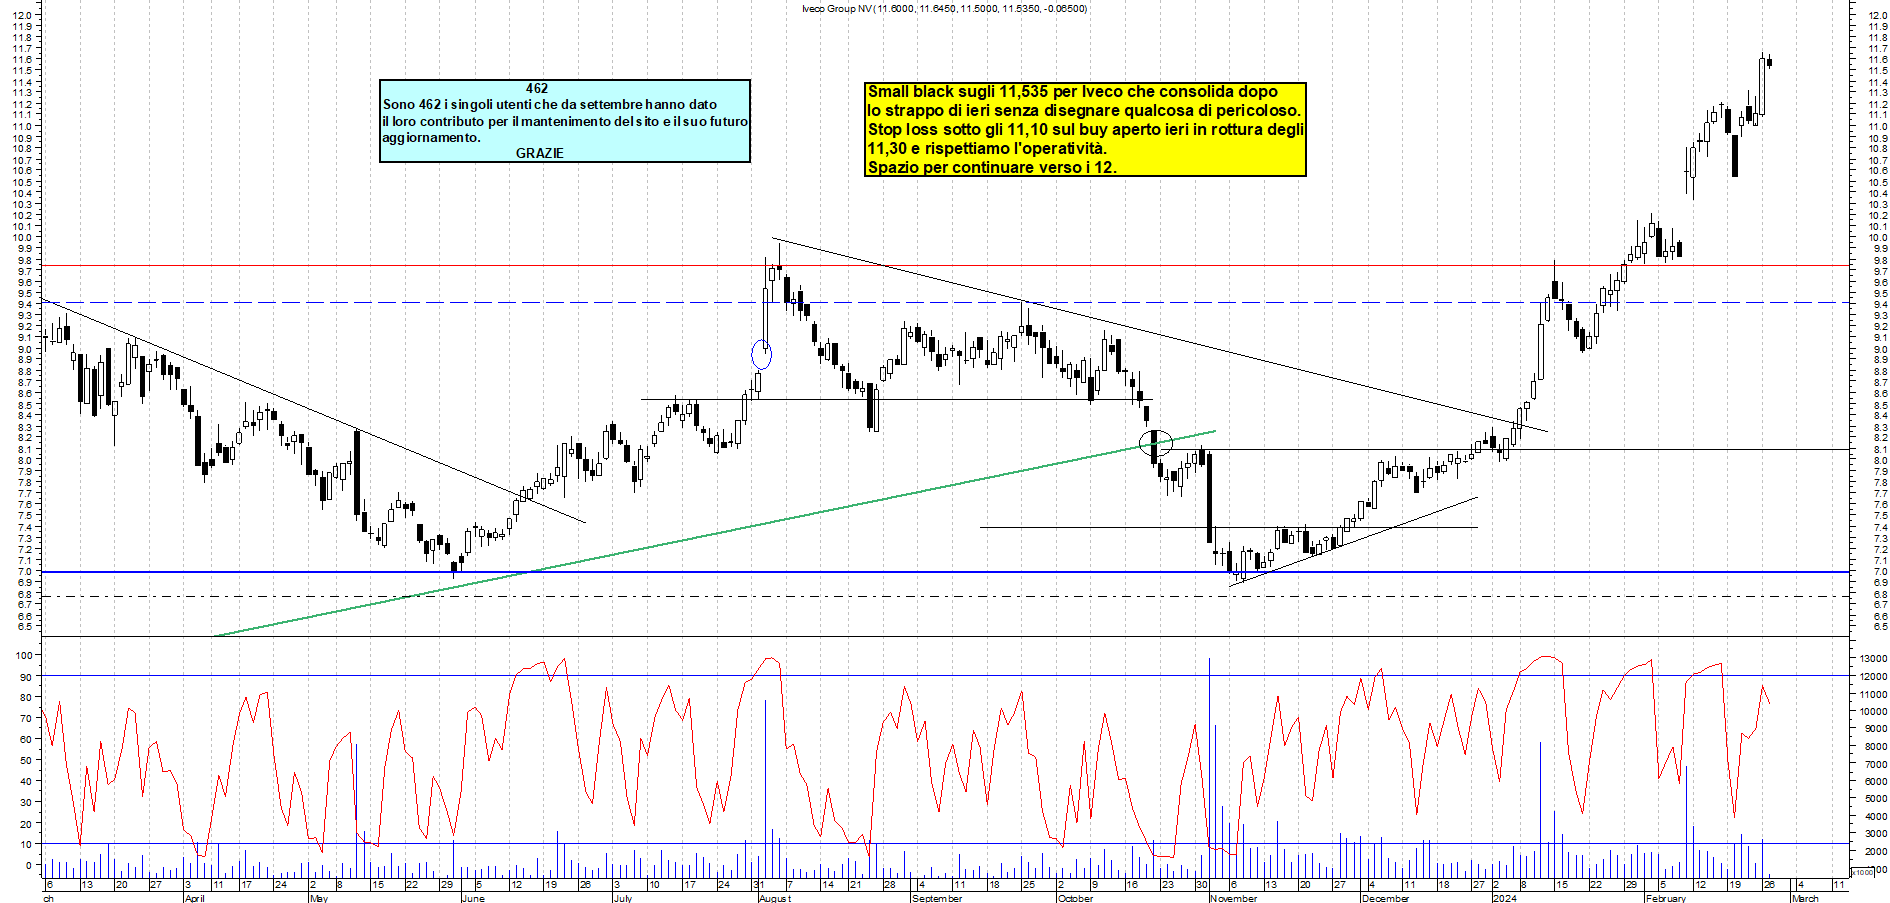Click the '12000' volume scale label
Image resolution: width=1890 pixels, height=903 pixels.
click(1873, 677)
